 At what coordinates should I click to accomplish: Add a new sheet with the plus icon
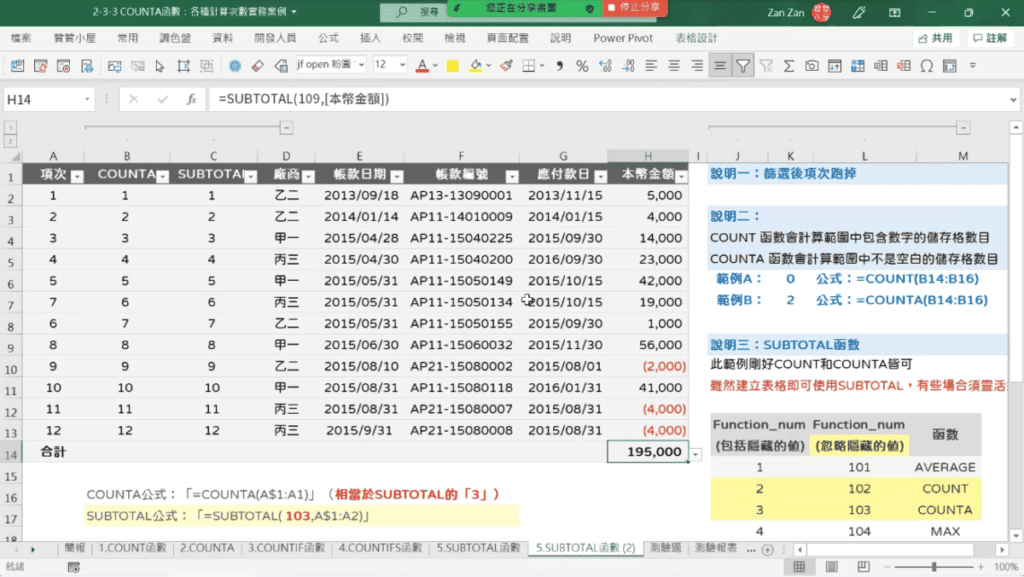pyautogui.click(x=768, y=550)
